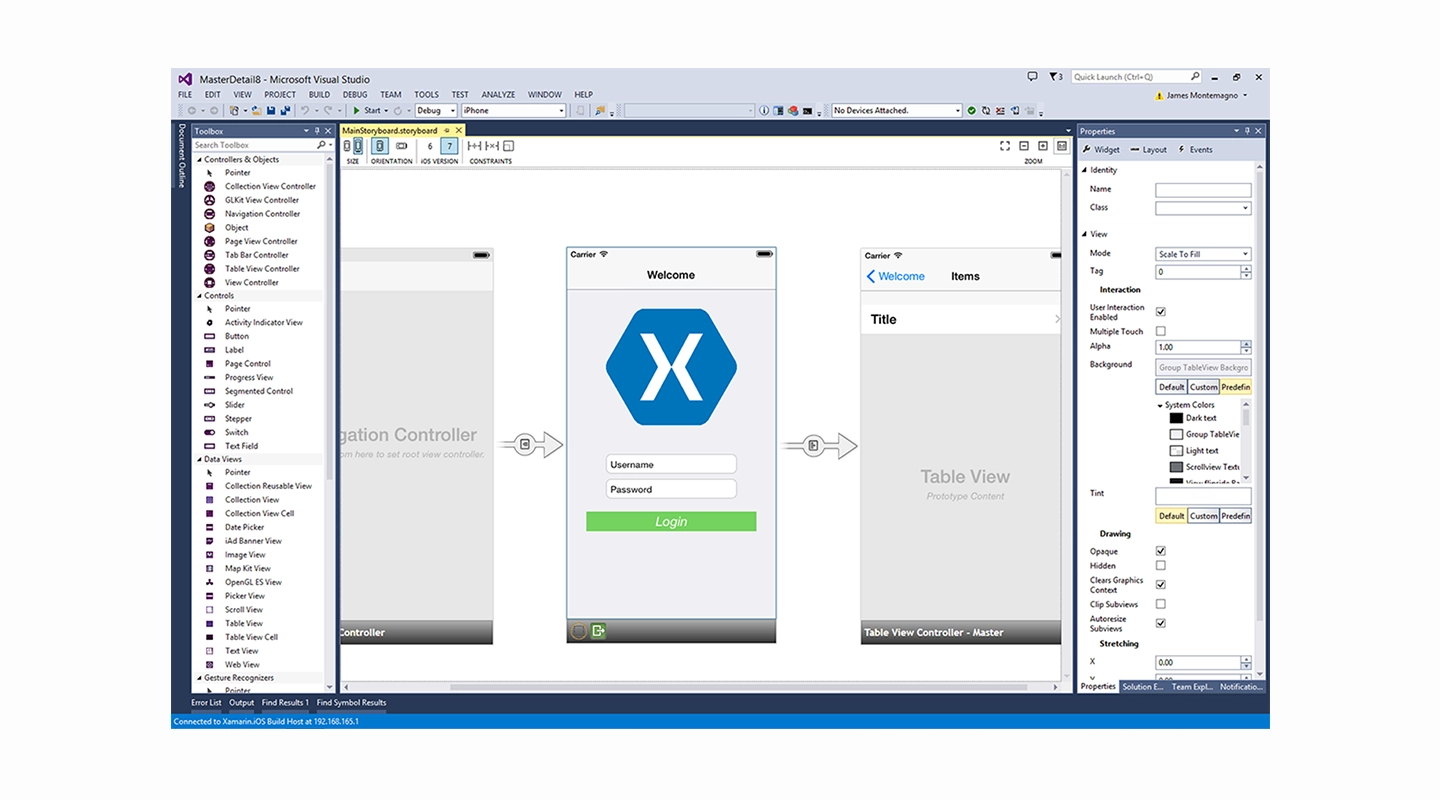Open the BUILD menu
The width and height of the screenshot is (1440, 800).
coord(319,95)
